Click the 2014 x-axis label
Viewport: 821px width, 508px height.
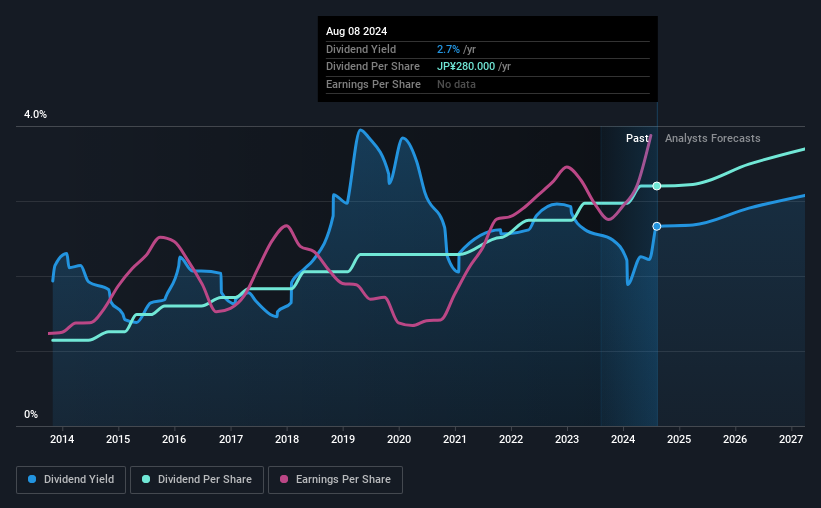coord(62,439)
